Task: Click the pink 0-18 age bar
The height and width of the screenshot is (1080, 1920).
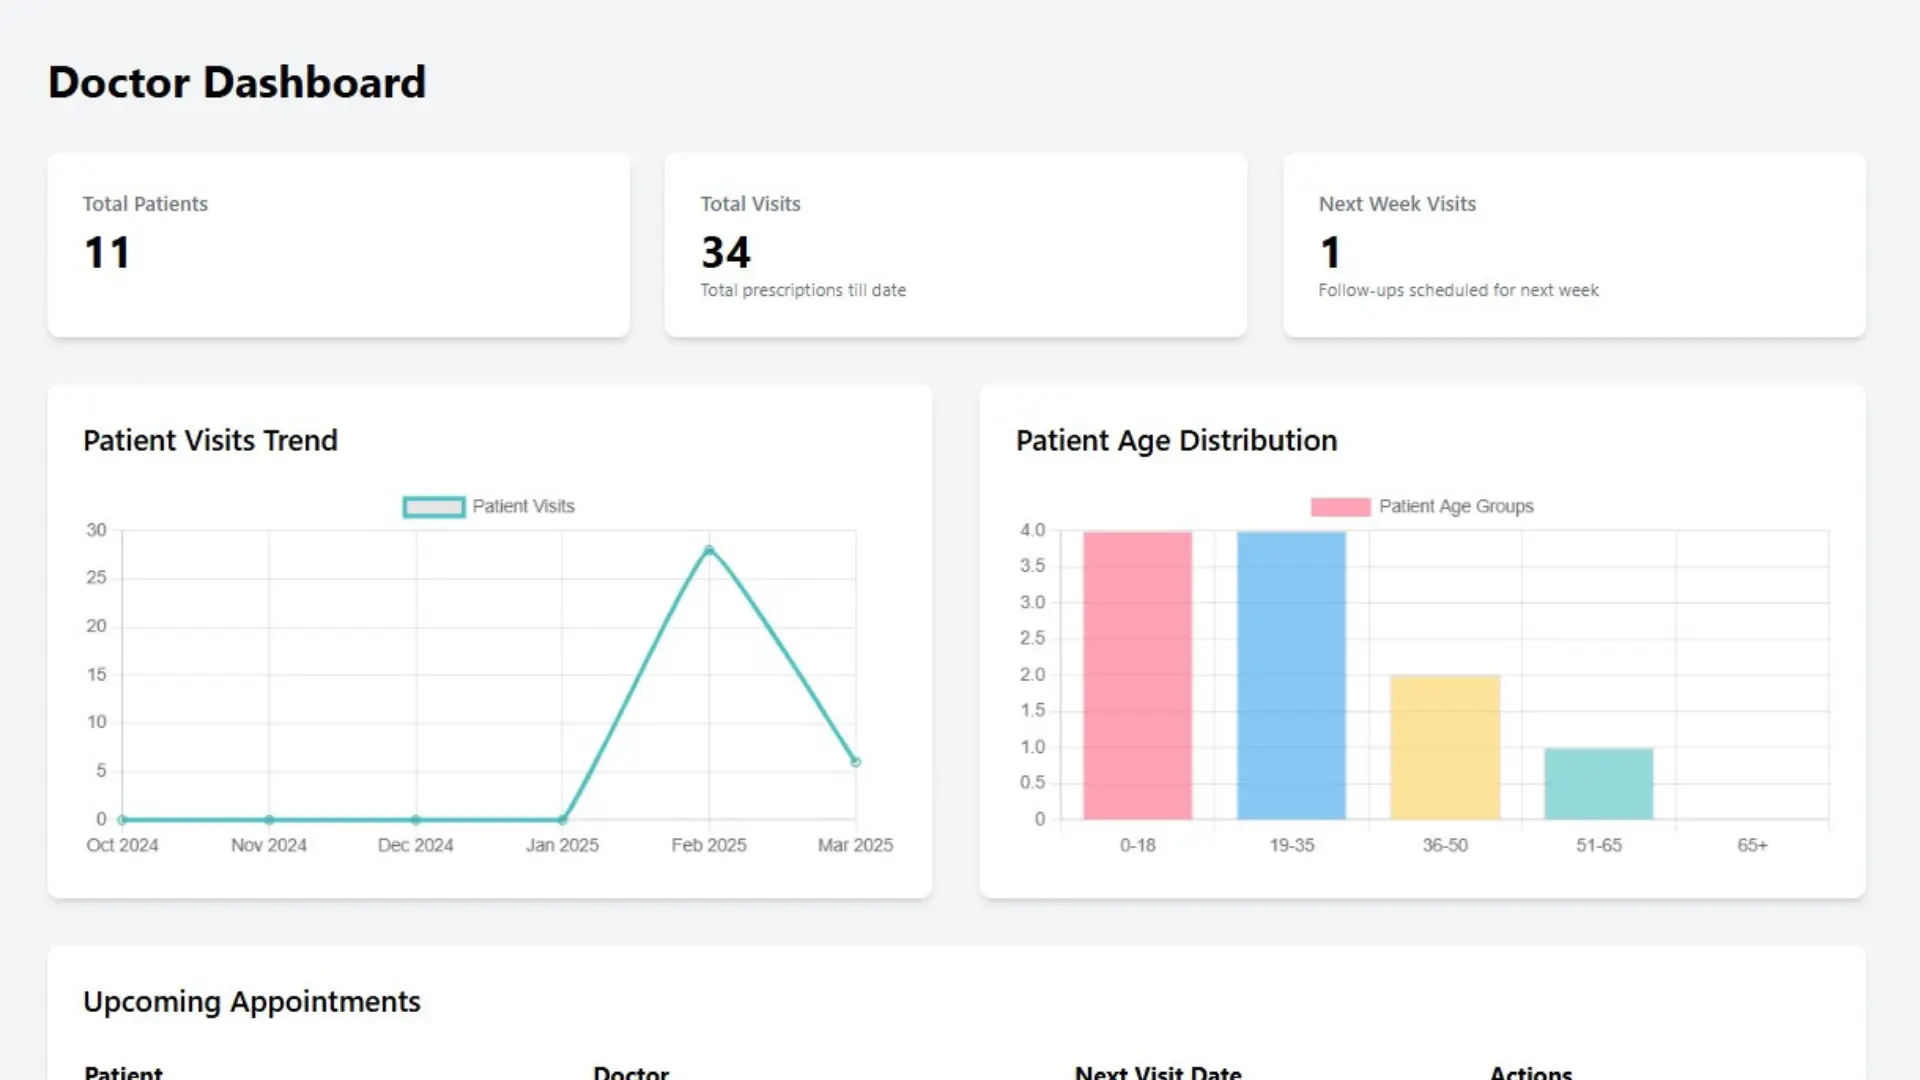Action: click(1138, 675)
